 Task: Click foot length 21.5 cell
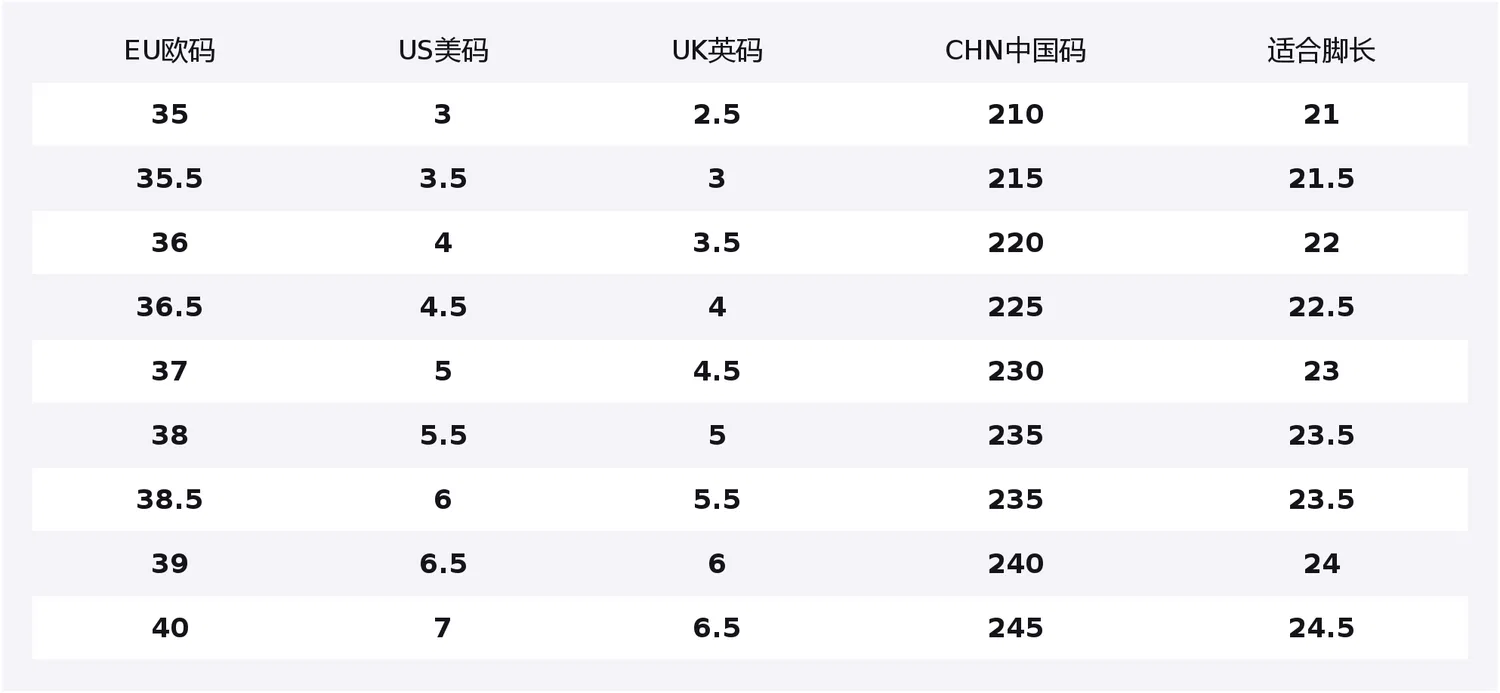(1321, 179)
